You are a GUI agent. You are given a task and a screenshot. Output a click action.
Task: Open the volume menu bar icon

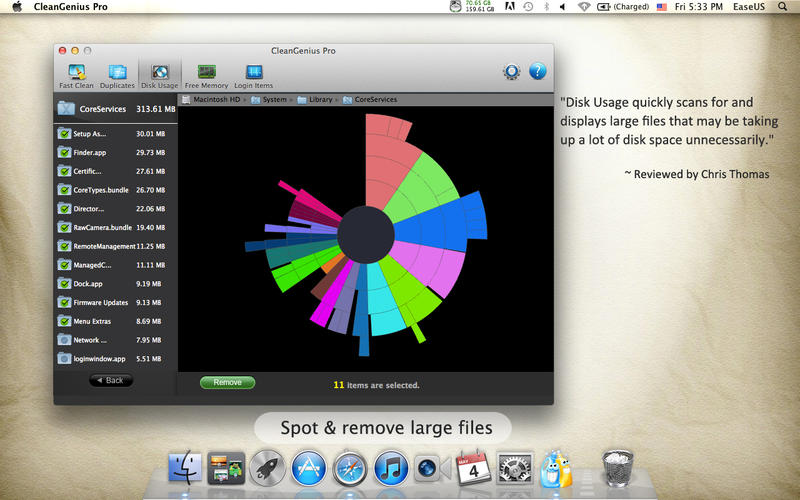pos(563,7)
